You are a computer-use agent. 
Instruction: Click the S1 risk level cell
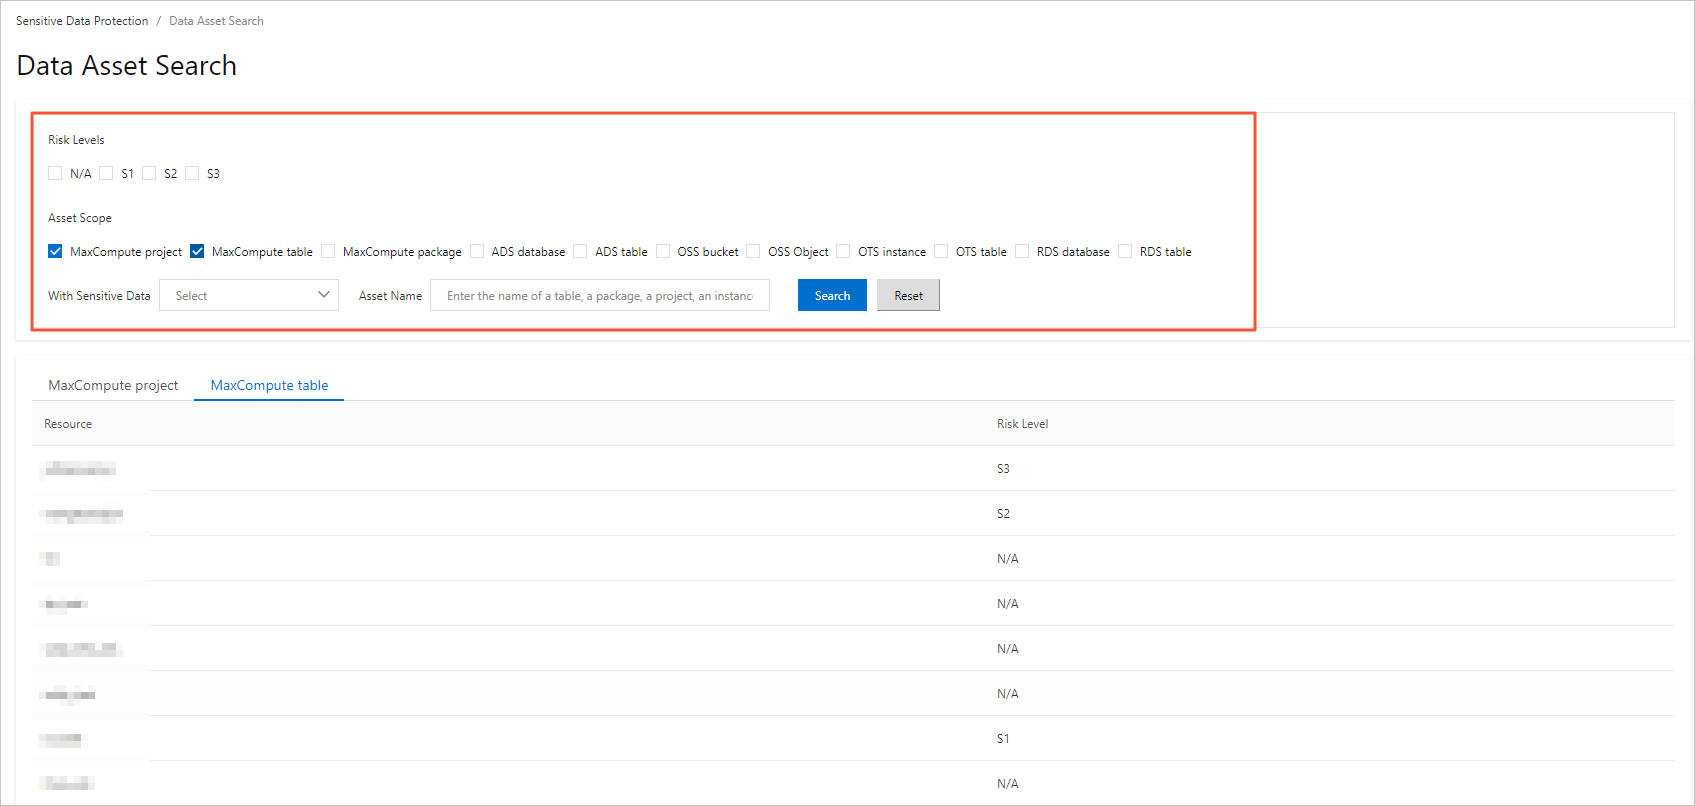pyautogui.click(x=1003, y=738)
